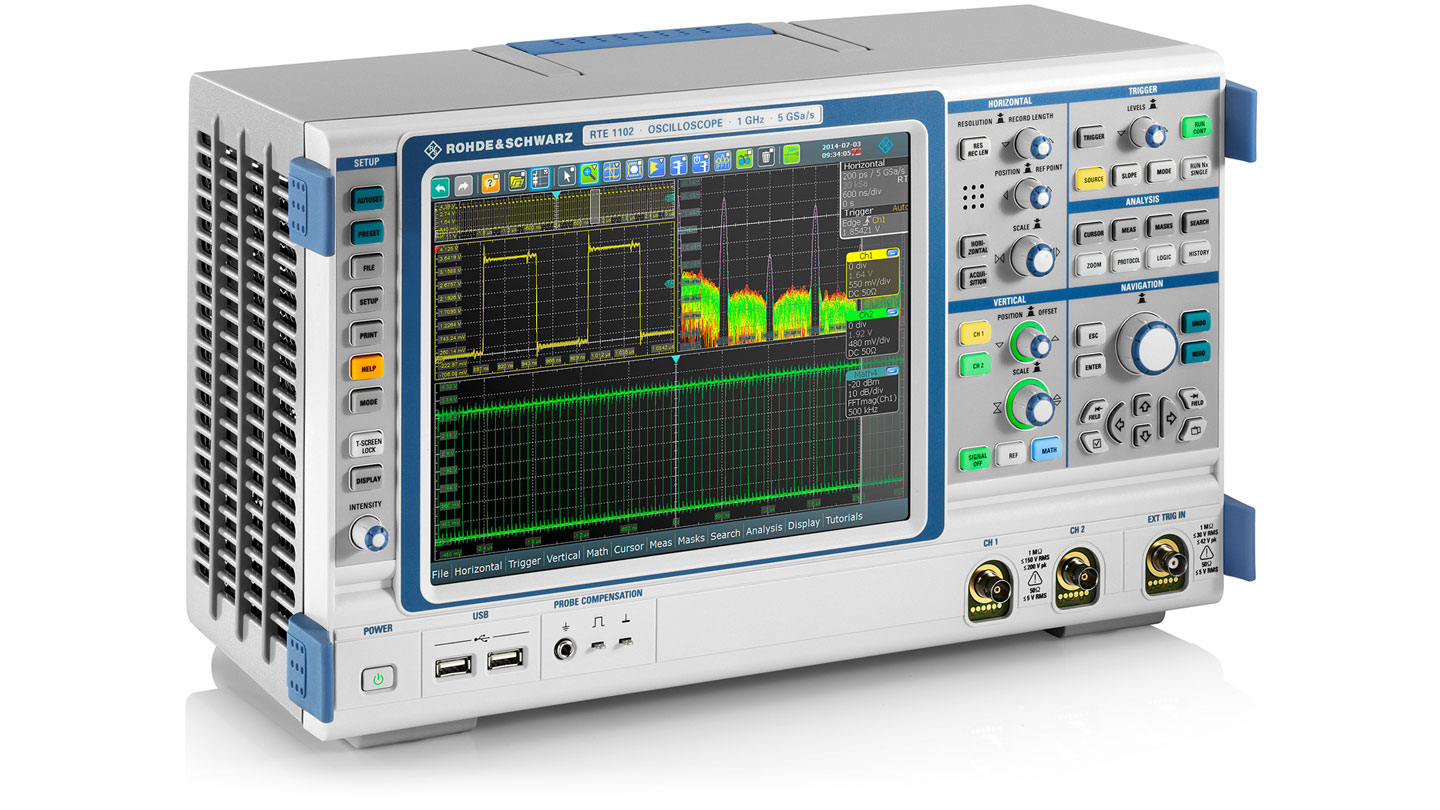This screenshot has width=1440, height=810.
Task: Open the yellow folder load icon
Action: point(517,180)
